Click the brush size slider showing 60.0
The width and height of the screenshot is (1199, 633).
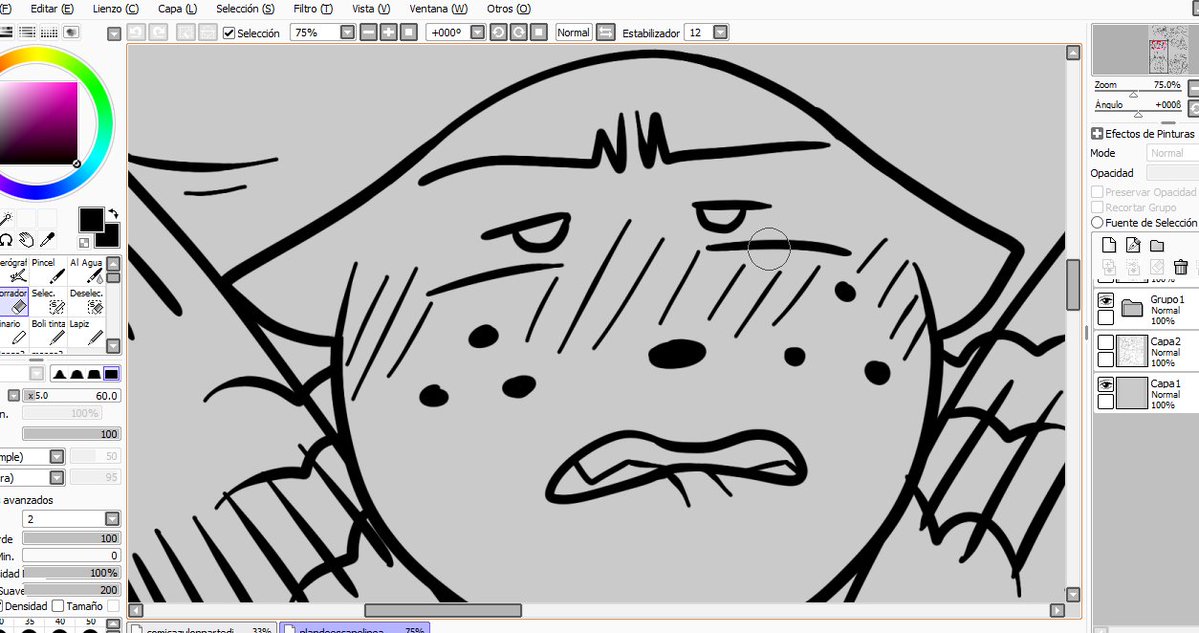click(71, 395)
